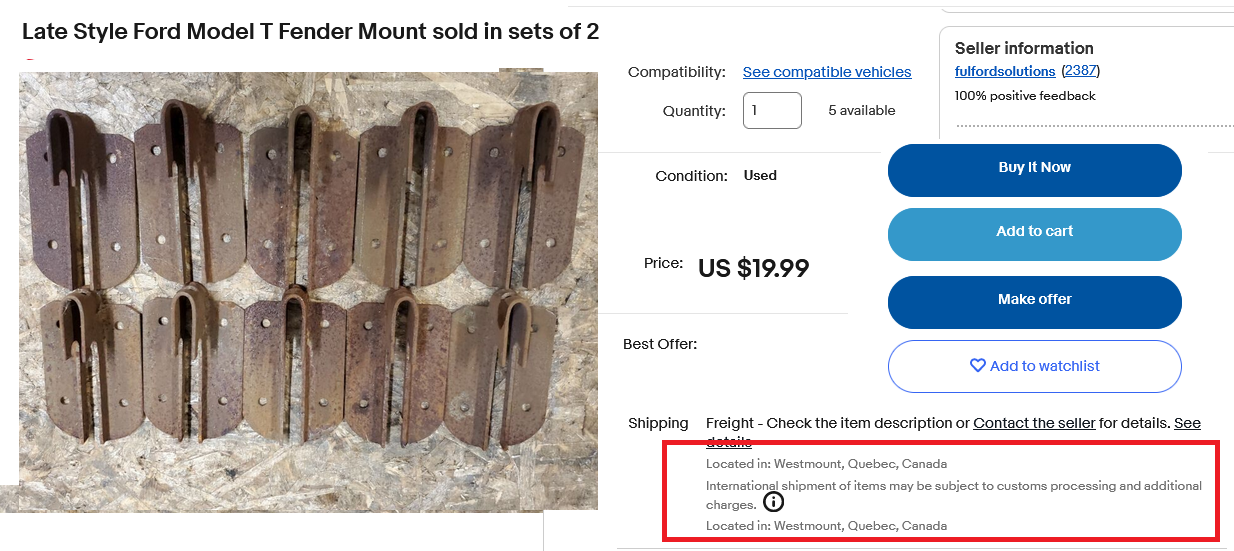Add the fender mounts to cart
1234x551 pixels.
[1034, 232]
